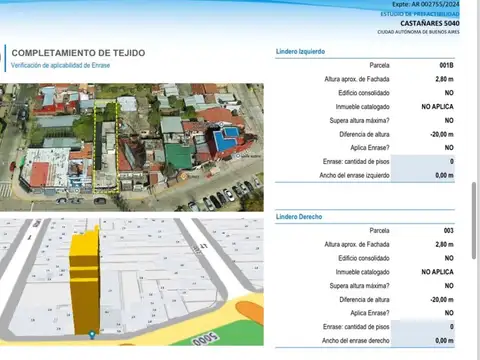480x360 pixels.
Task: Click the blue location pin on the 3D map
Action: point(92,335)
